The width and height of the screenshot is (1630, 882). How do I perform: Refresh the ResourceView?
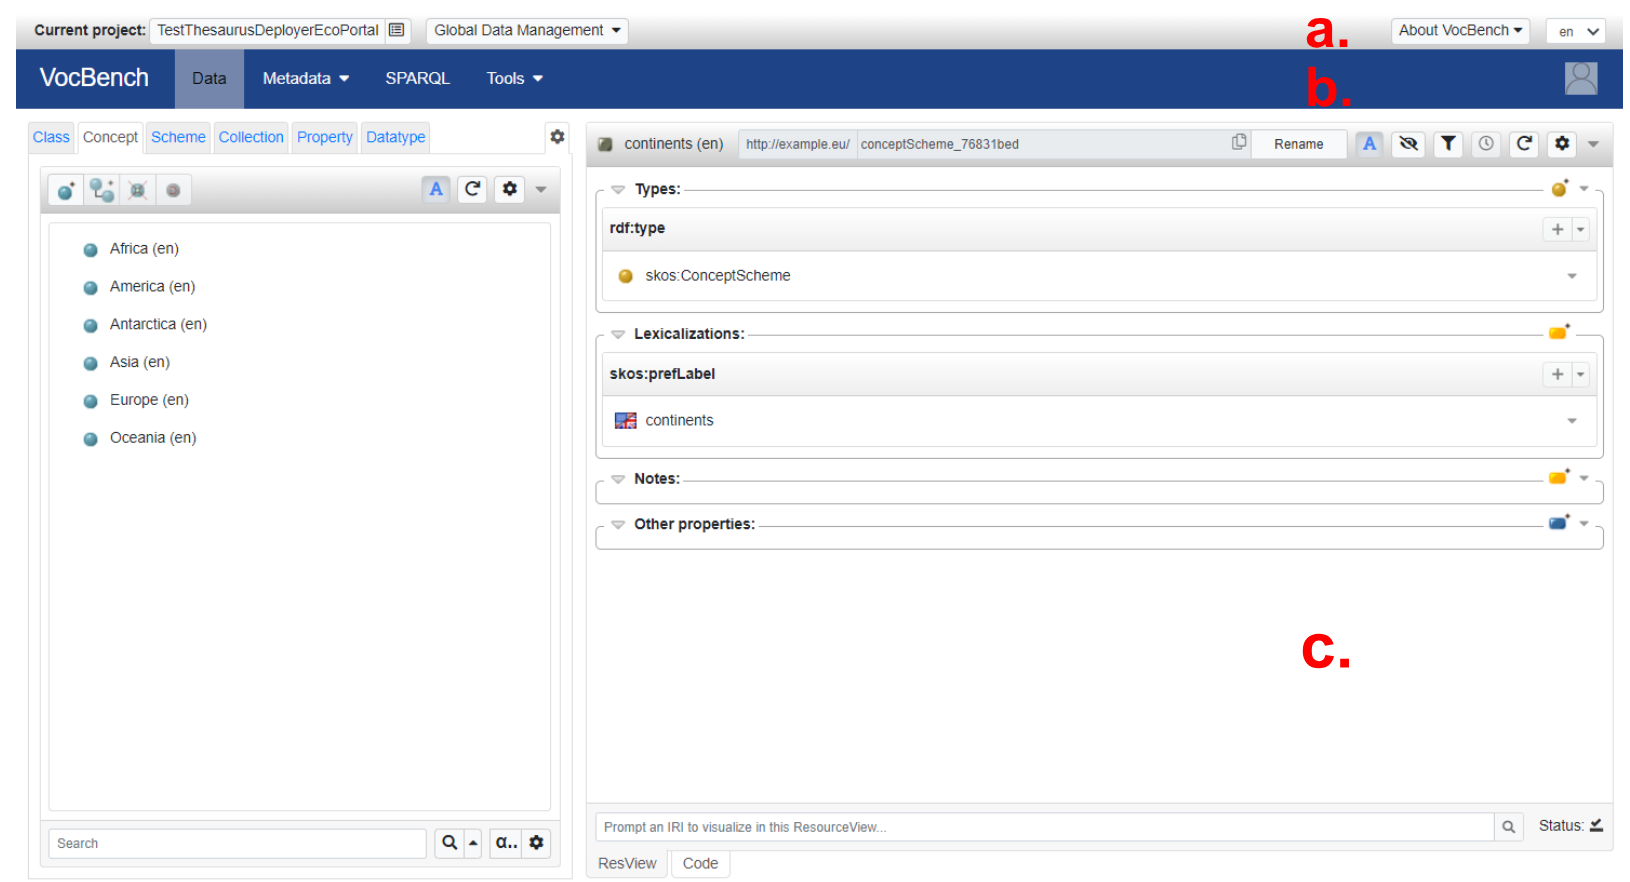pos(1524,144)
